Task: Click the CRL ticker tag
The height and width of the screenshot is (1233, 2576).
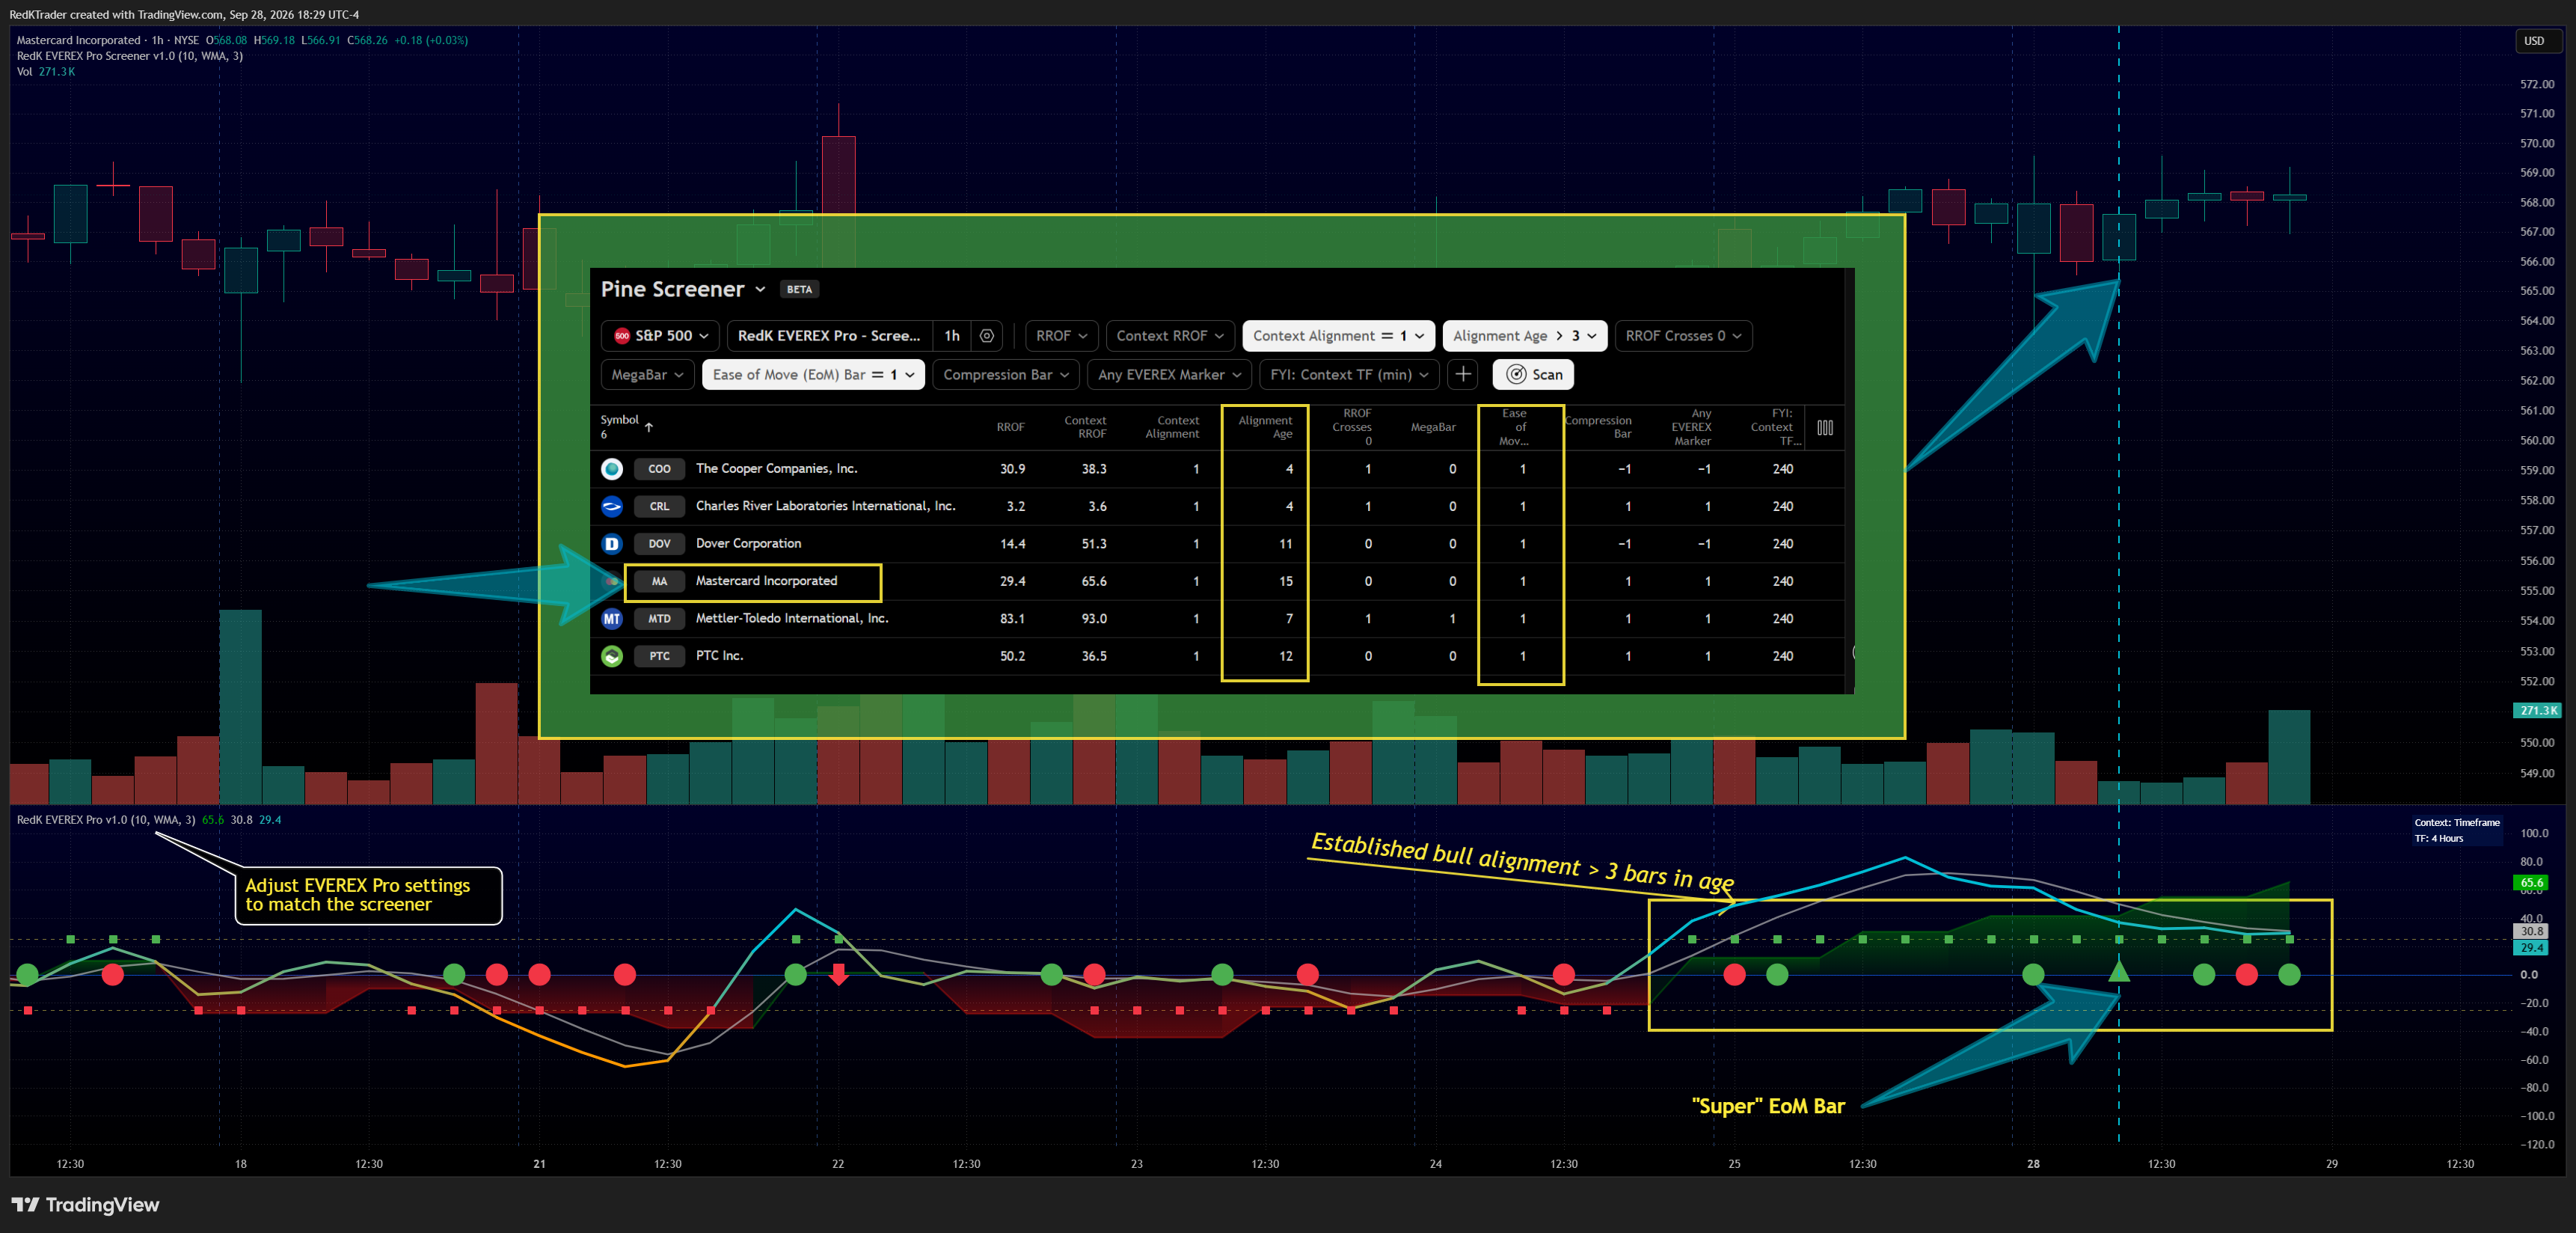Action: point(659,506)
